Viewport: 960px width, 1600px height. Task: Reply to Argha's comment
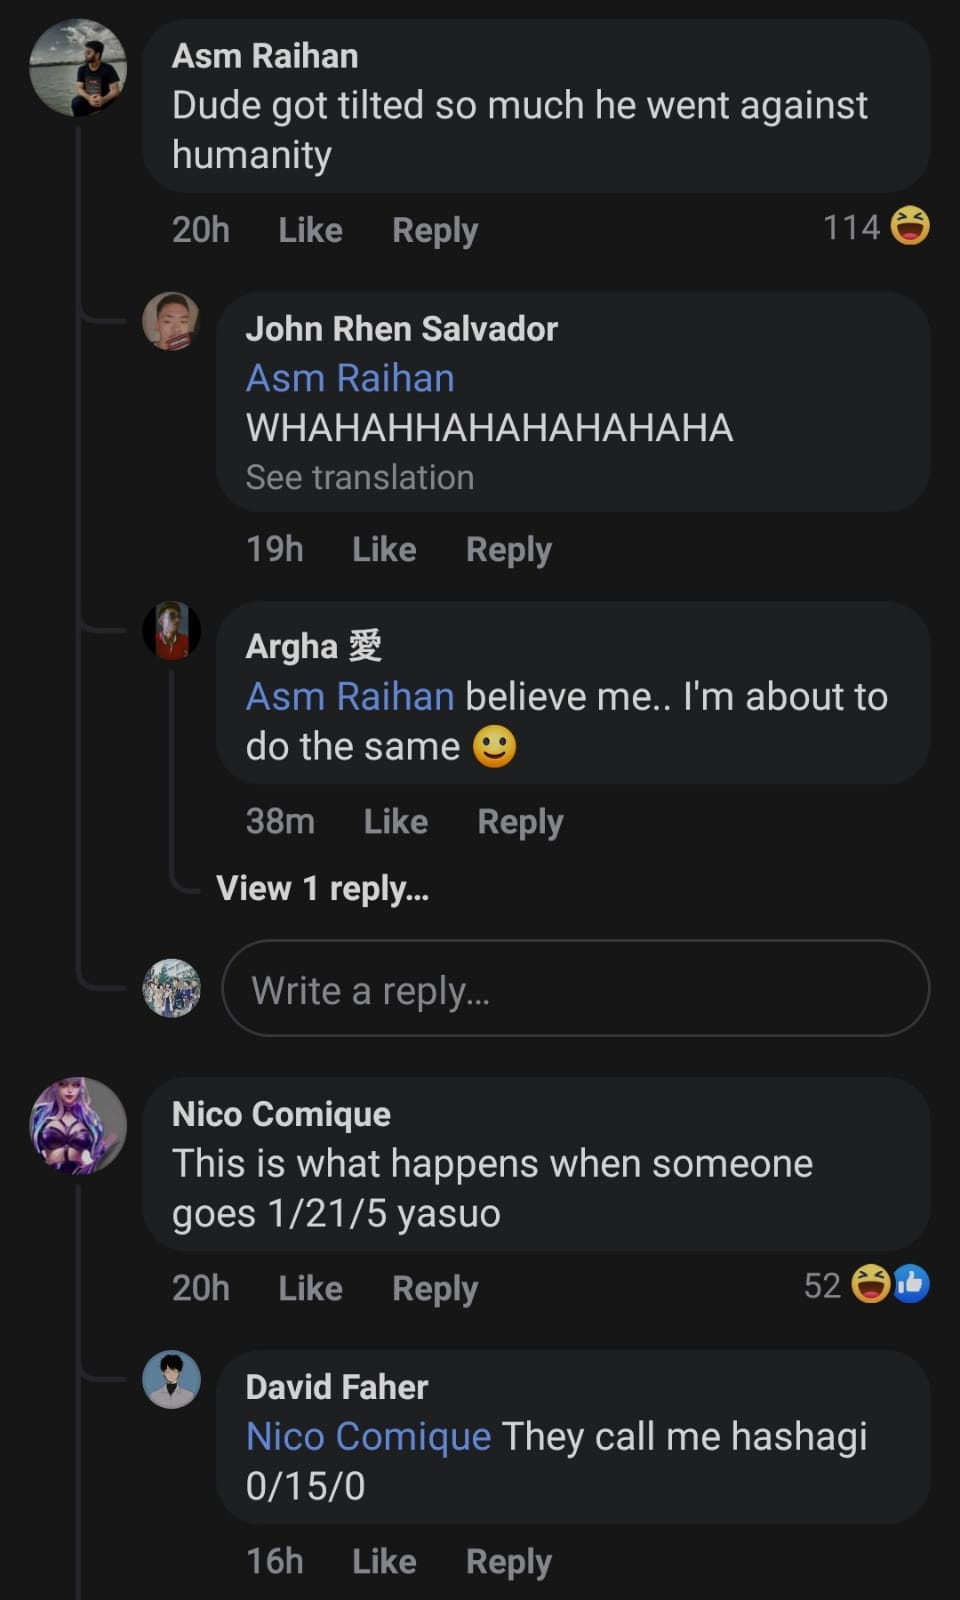520,821
